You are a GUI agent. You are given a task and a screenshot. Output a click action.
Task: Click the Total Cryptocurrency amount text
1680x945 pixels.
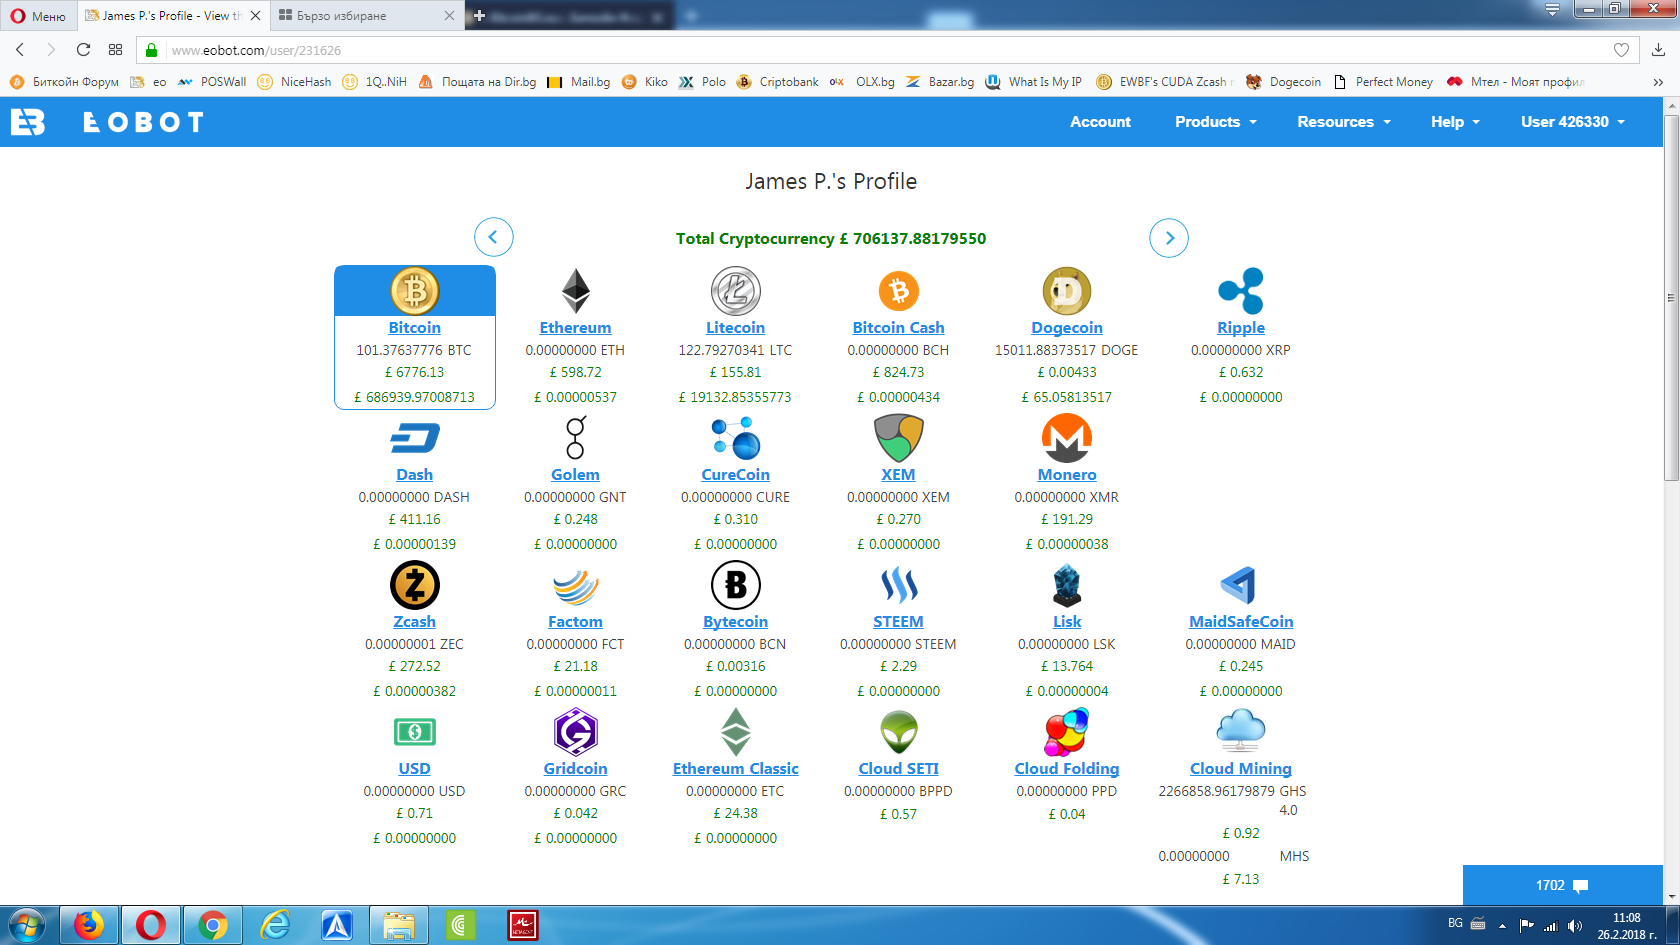click(x=831, y=239)
